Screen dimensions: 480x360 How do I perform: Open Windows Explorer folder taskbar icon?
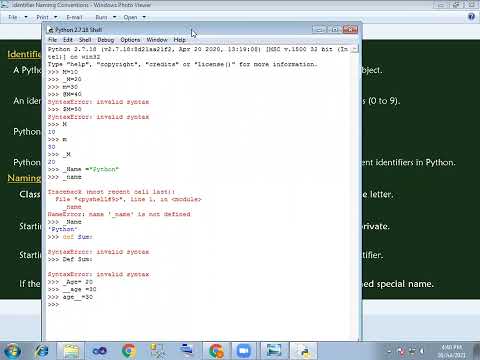(x=71, y=351)
